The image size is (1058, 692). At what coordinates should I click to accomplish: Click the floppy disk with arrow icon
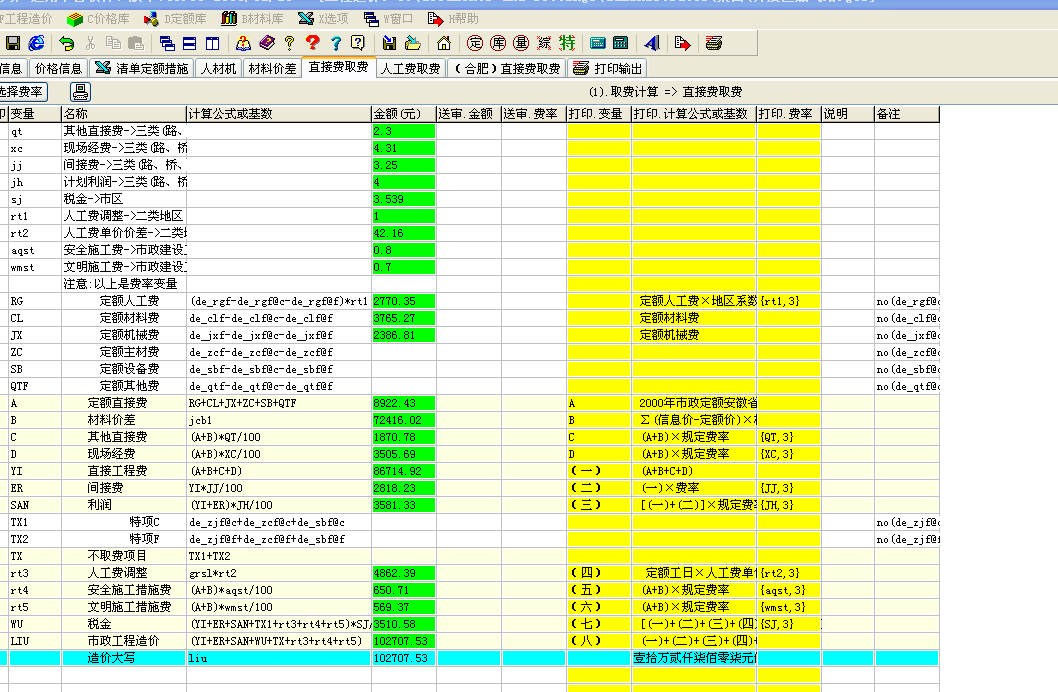click(389, 43)
